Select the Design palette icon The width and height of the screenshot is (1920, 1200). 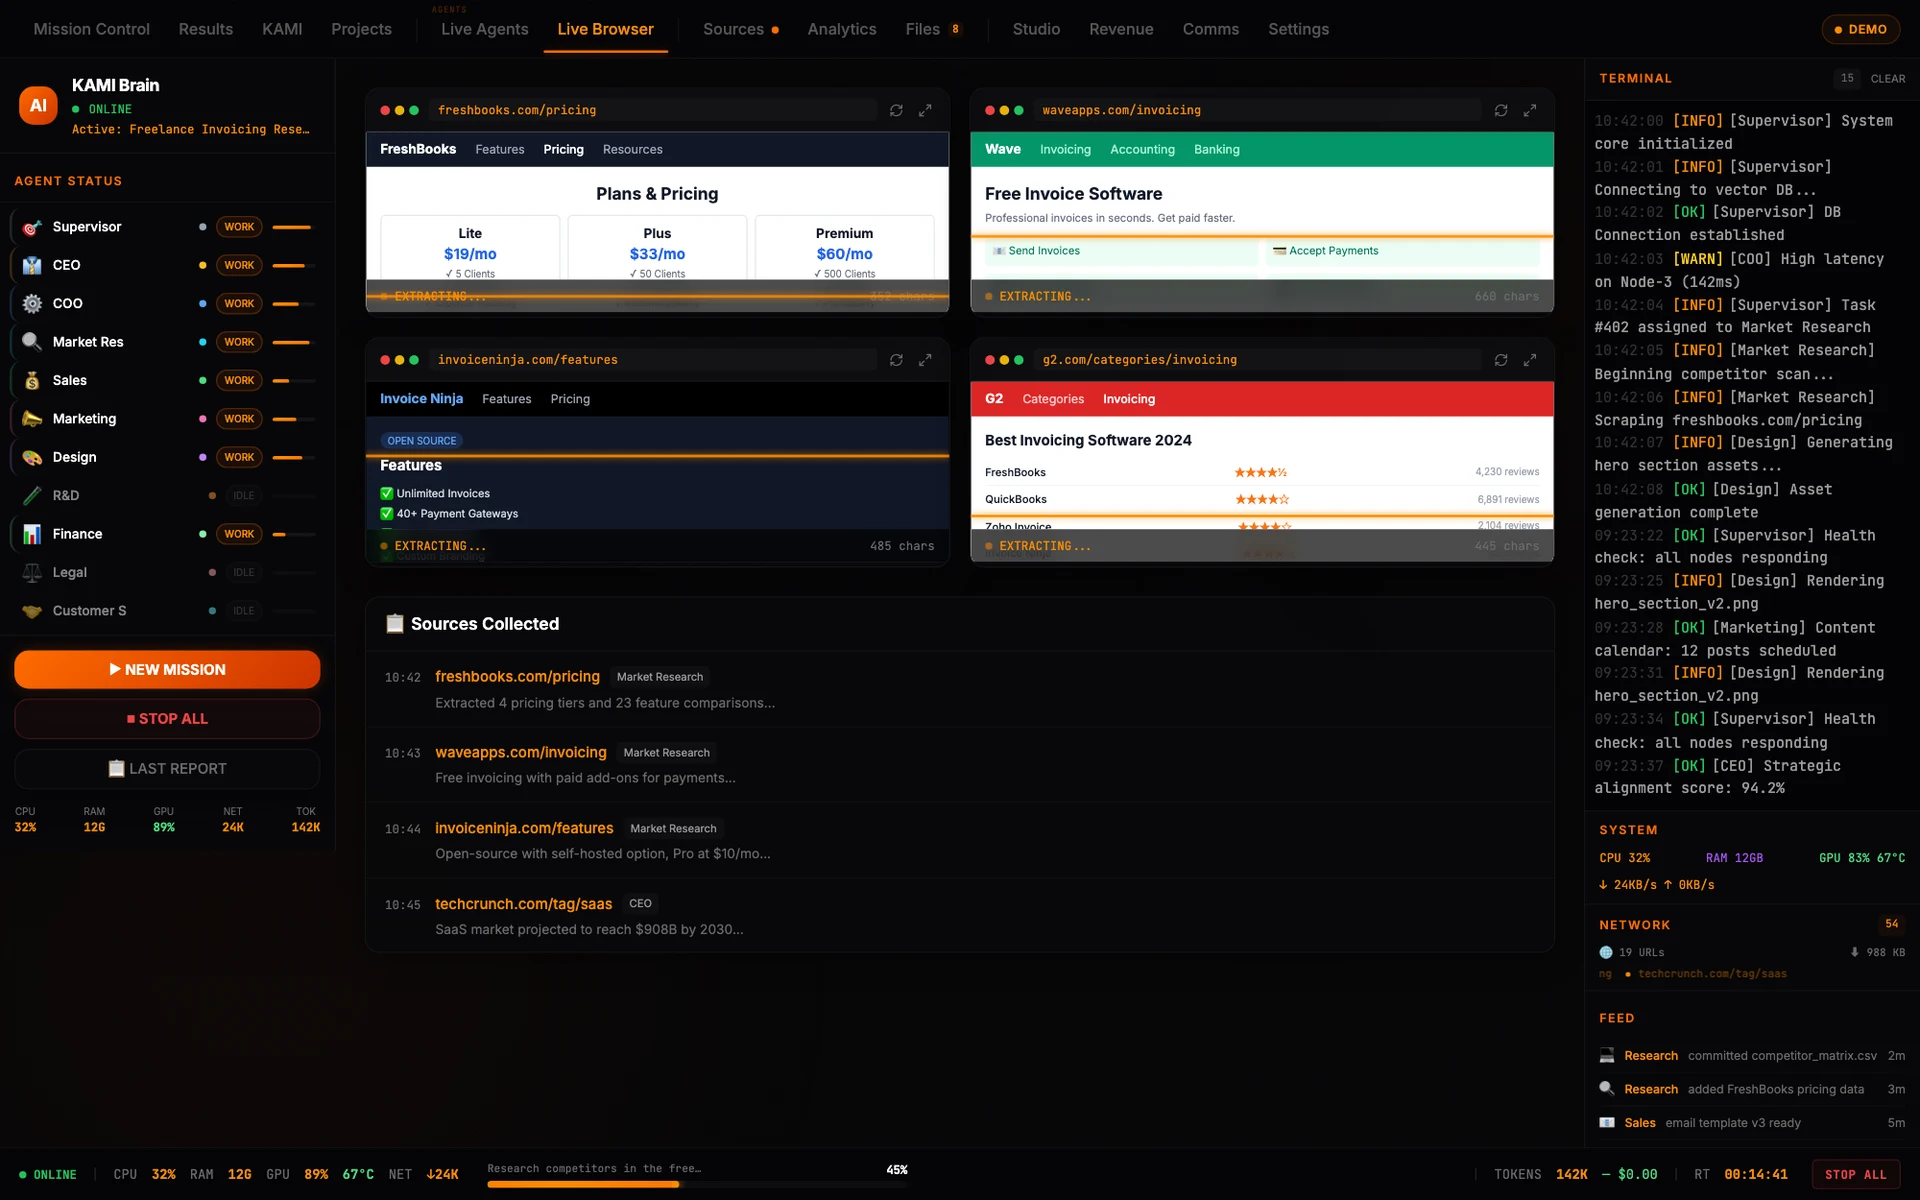32,457
